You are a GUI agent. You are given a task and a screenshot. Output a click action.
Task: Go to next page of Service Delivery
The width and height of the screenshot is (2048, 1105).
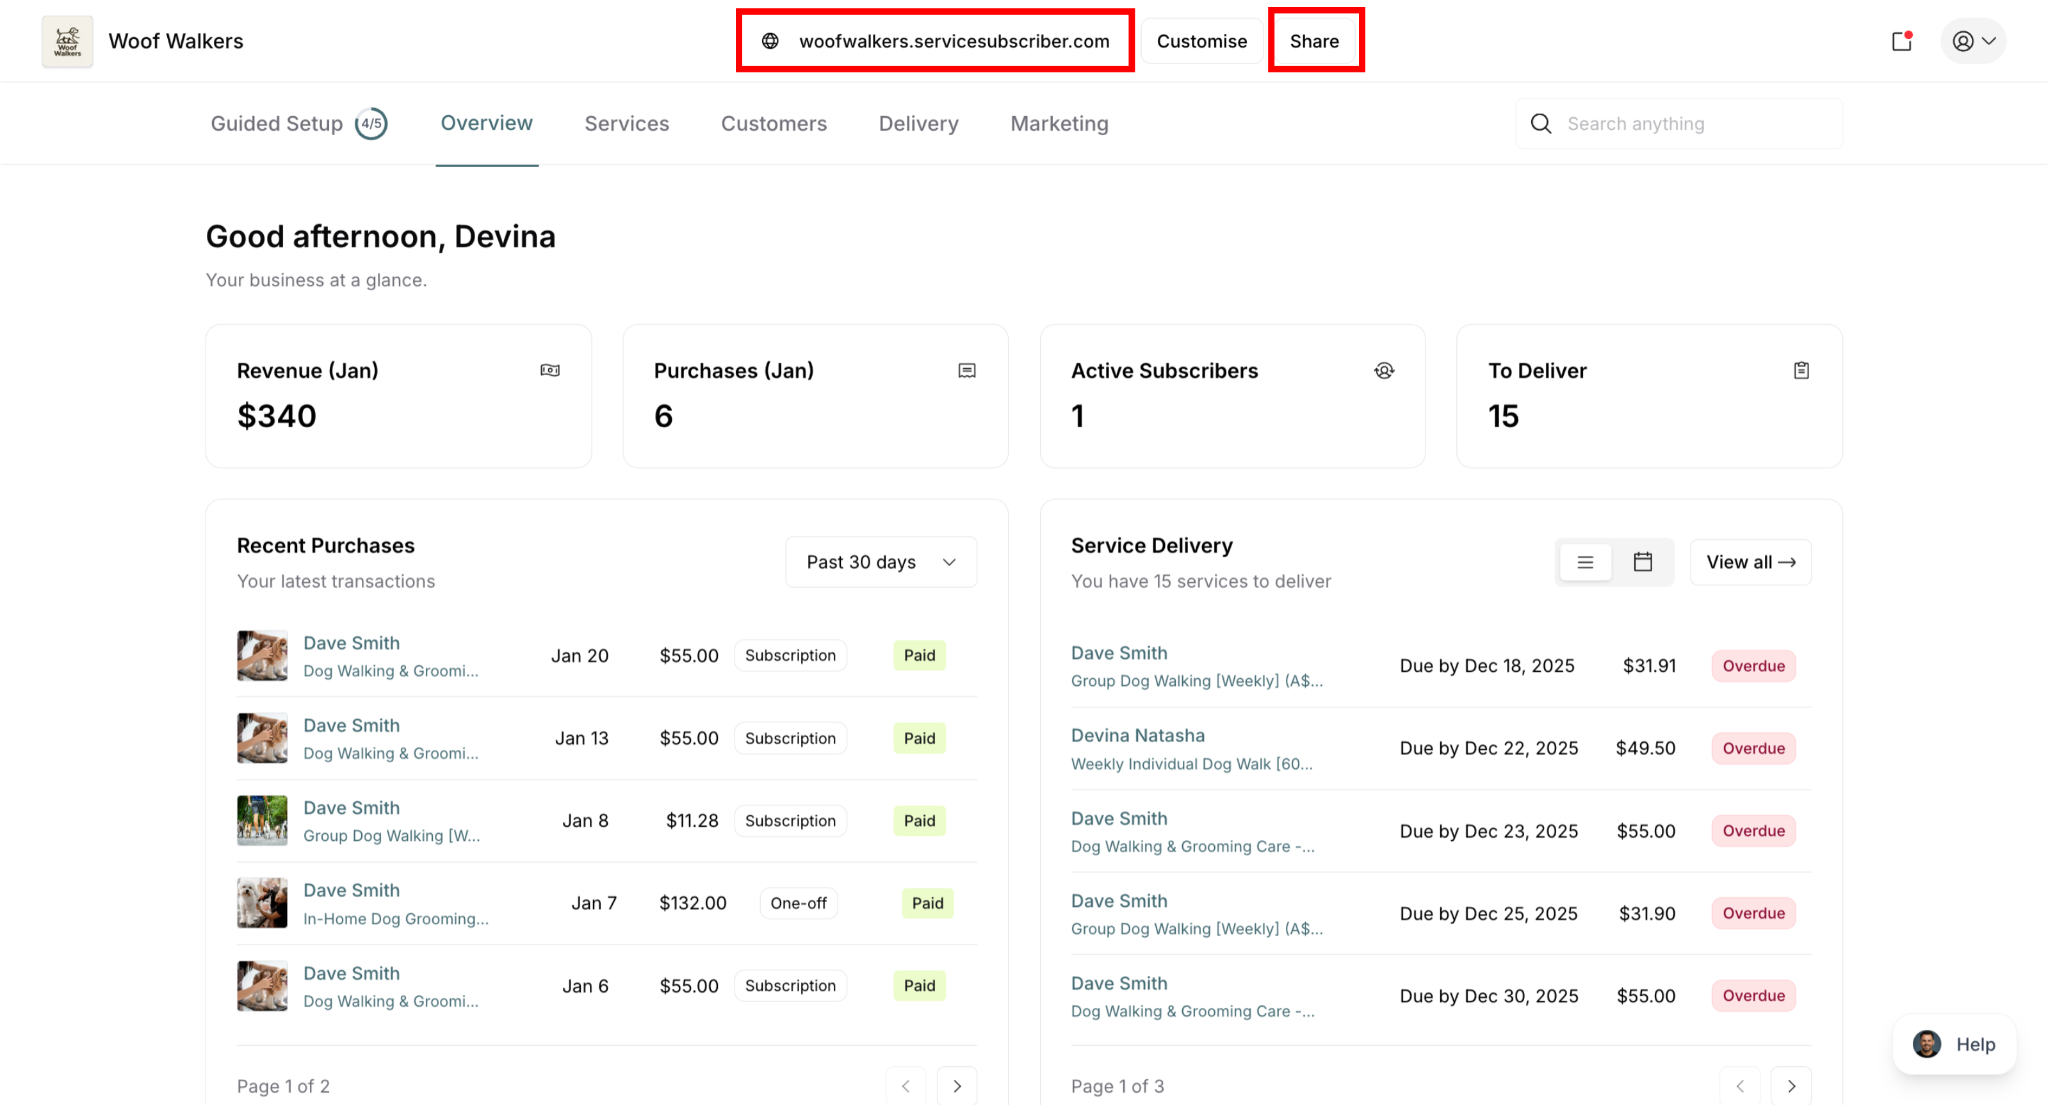click(x=1791, y=1086)
